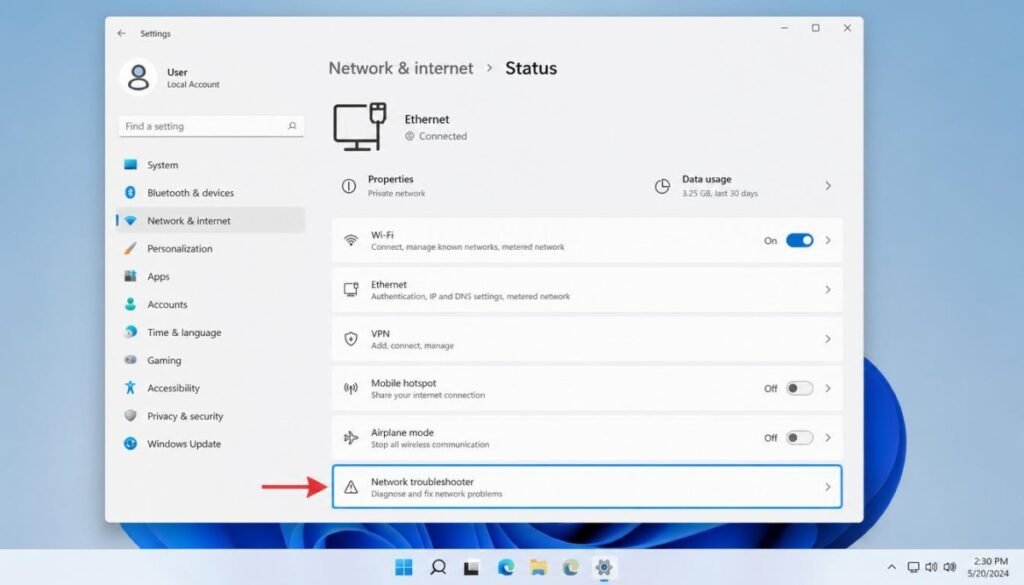Click the user profile avatar

[138, 77]
